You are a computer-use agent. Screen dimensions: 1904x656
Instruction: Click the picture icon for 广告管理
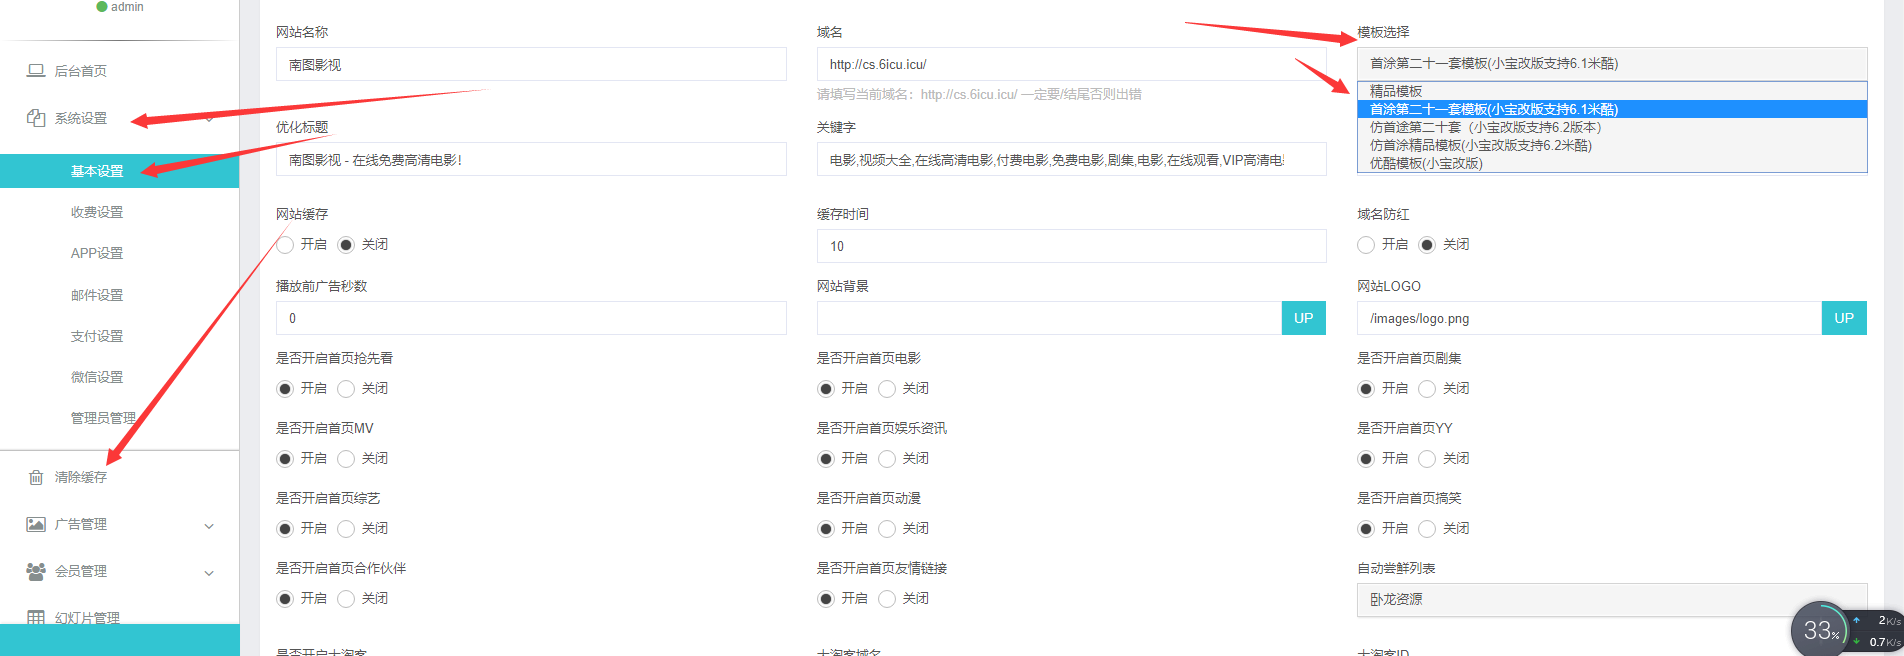[x=36, y=525]
